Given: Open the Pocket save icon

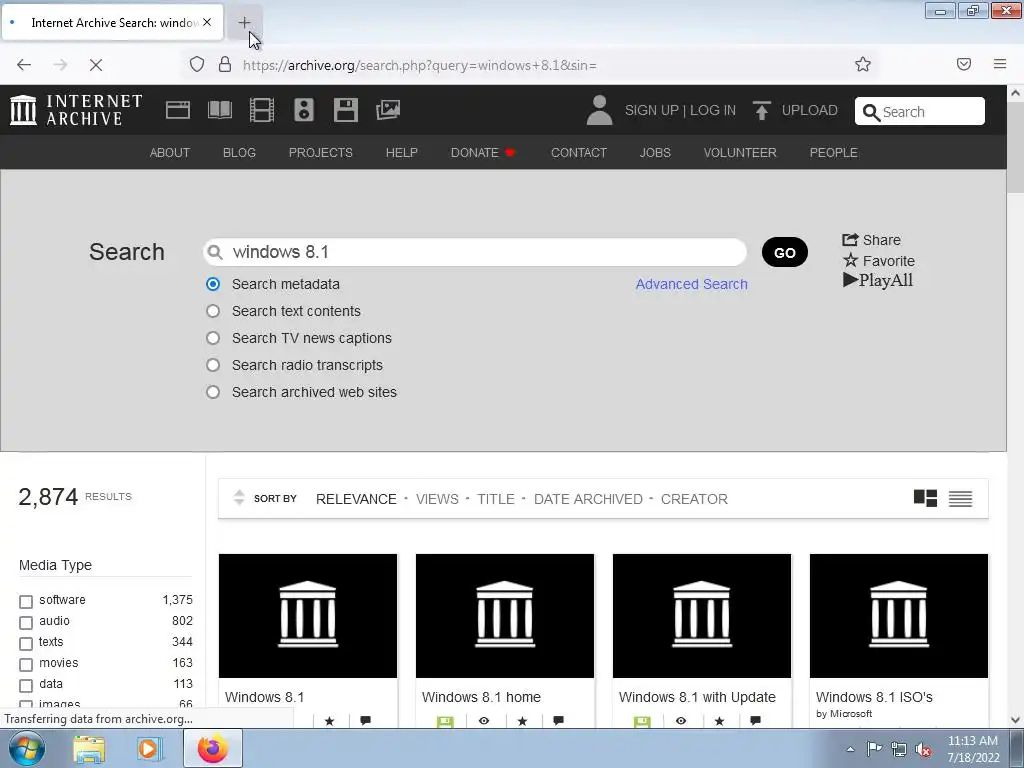Looking at the screenshot, I should coord(963,64).
